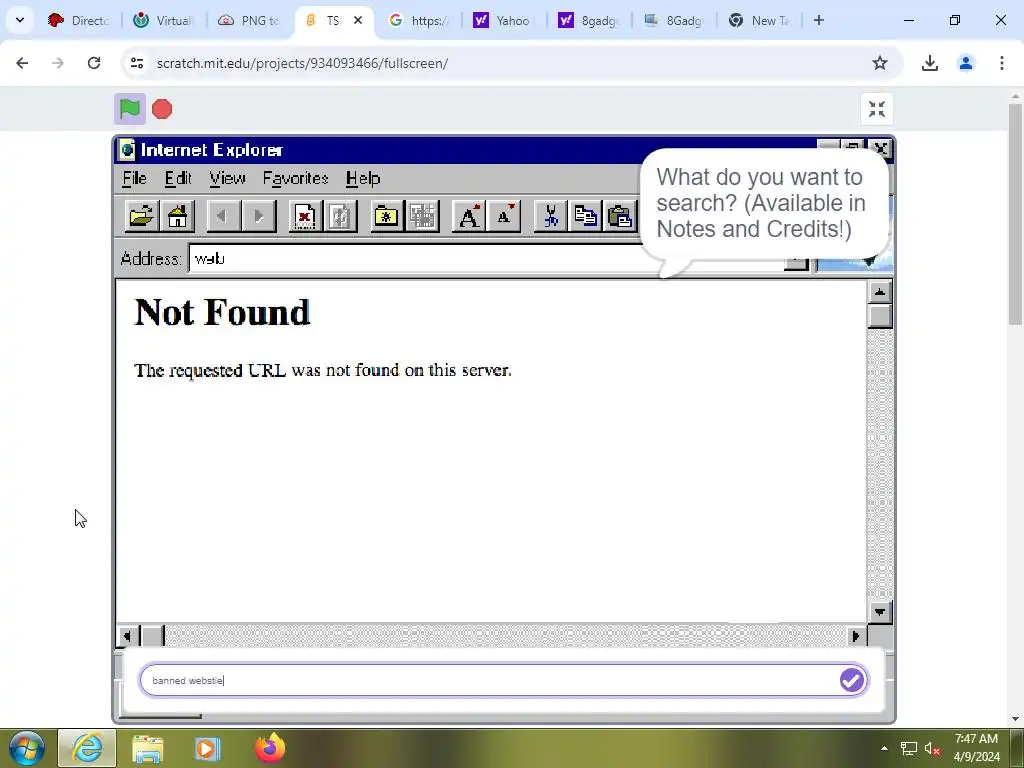Switch to the Yahoo tab
The width and height of the screenshot is (1024, 768).
tap(504, 21)
